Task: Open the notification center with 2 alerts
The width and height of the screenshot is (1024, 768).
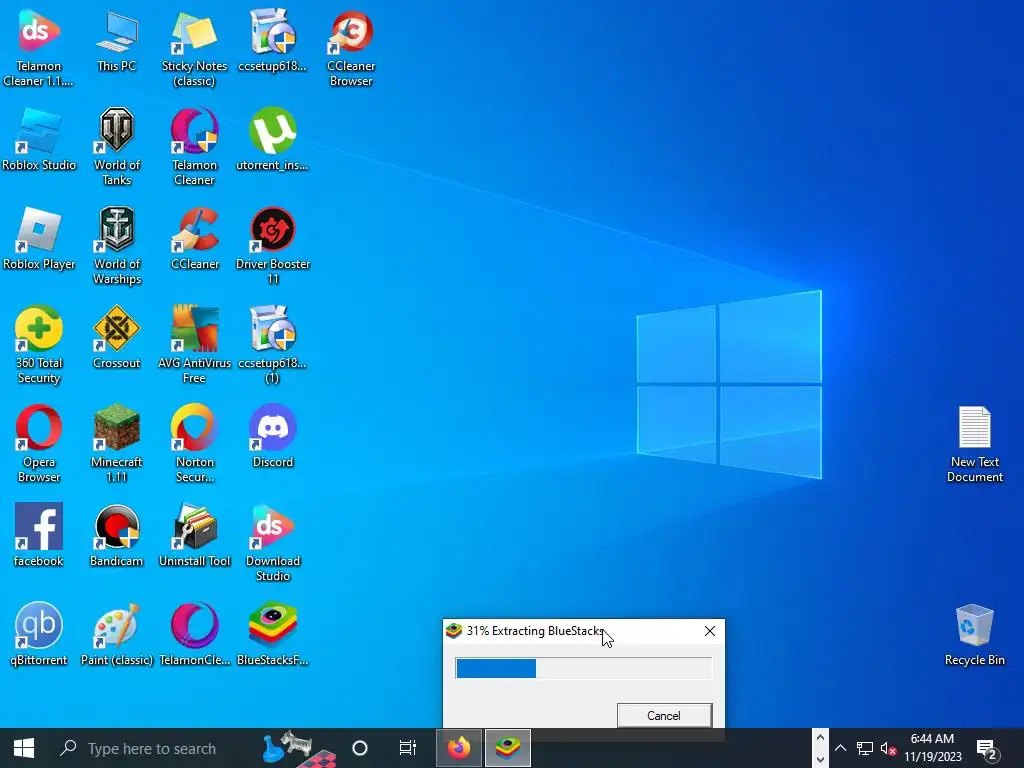Action: tap(987, 749)
